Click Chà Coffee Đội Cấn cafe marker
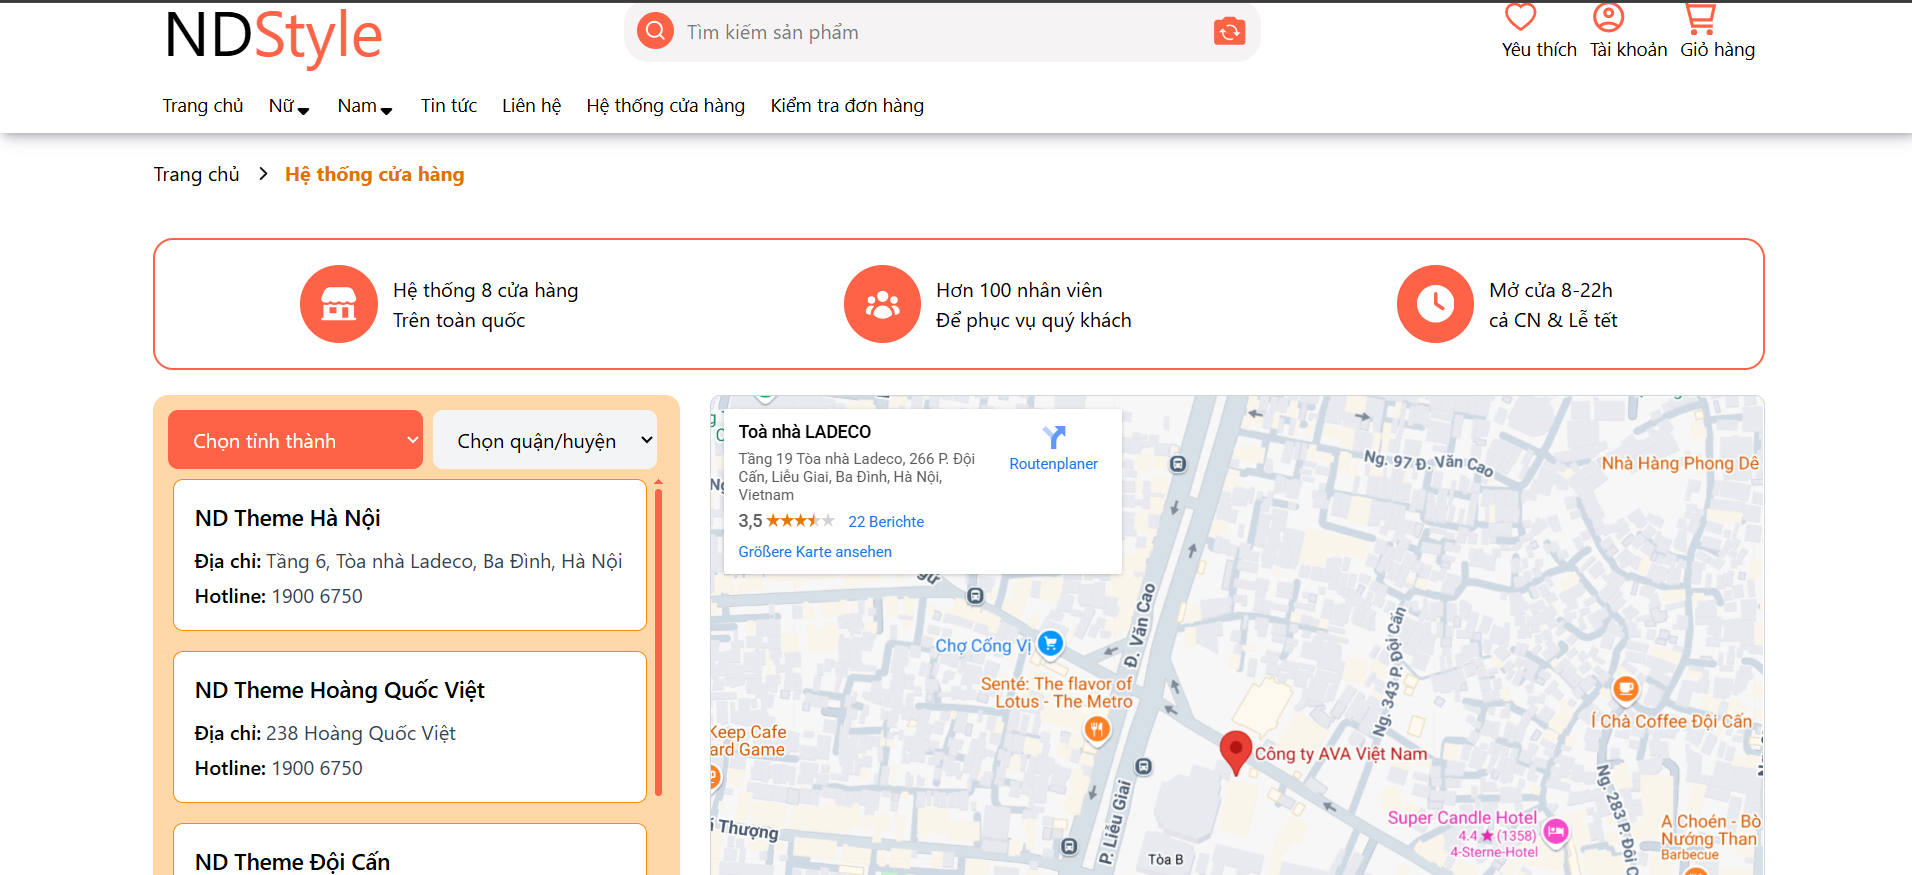 (x=1626, y=688)
